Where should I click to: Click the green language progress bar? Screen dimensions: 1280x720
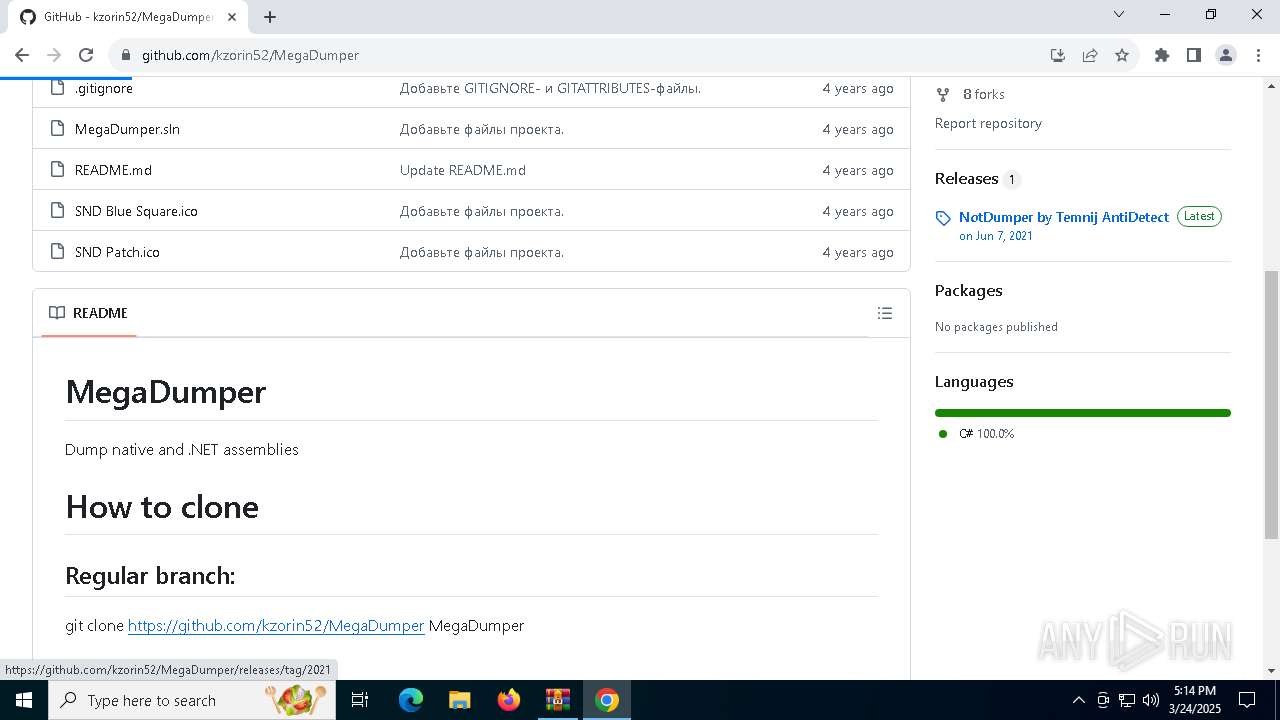click(x=1083, y=413)
